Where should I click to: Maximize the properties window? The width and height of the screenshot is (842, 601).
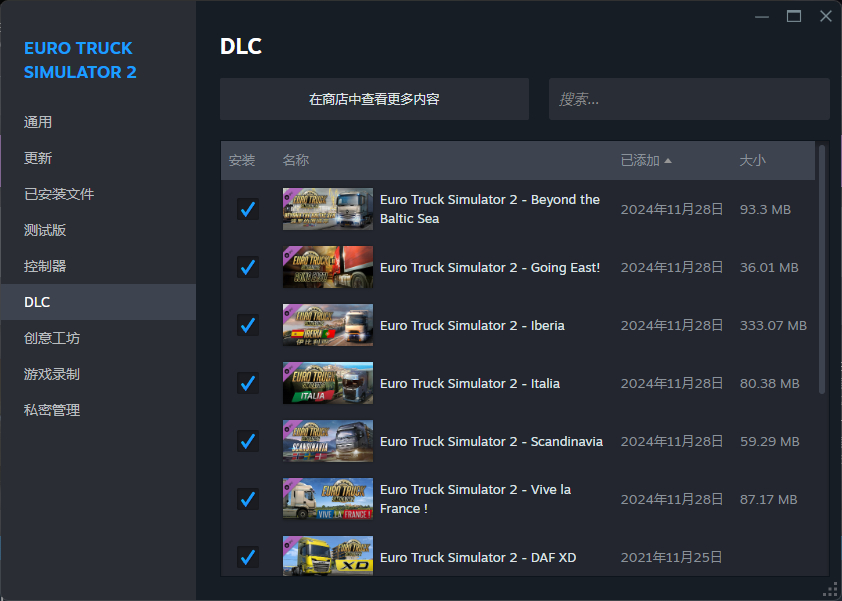[x=794, y=17]
